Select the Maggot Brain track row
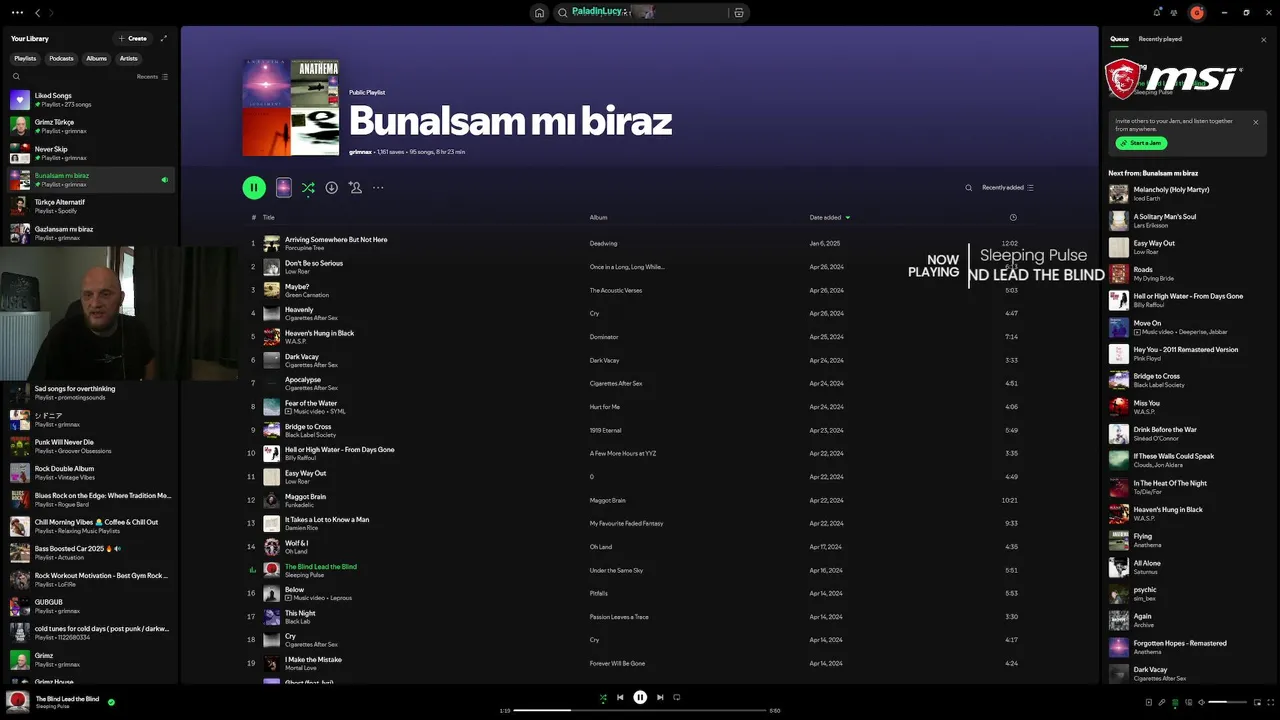Screen dimensions: 1280x720 click(x=640, y=500)
